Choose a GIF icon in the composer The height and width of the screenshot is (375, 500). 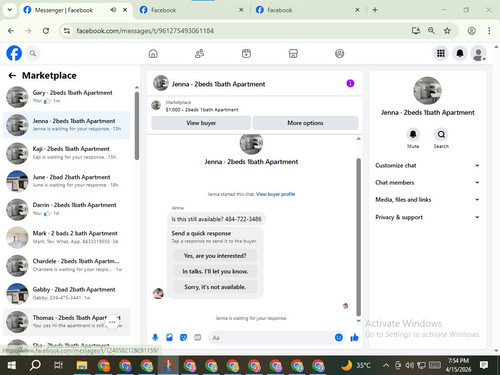(x=198, y=338)
